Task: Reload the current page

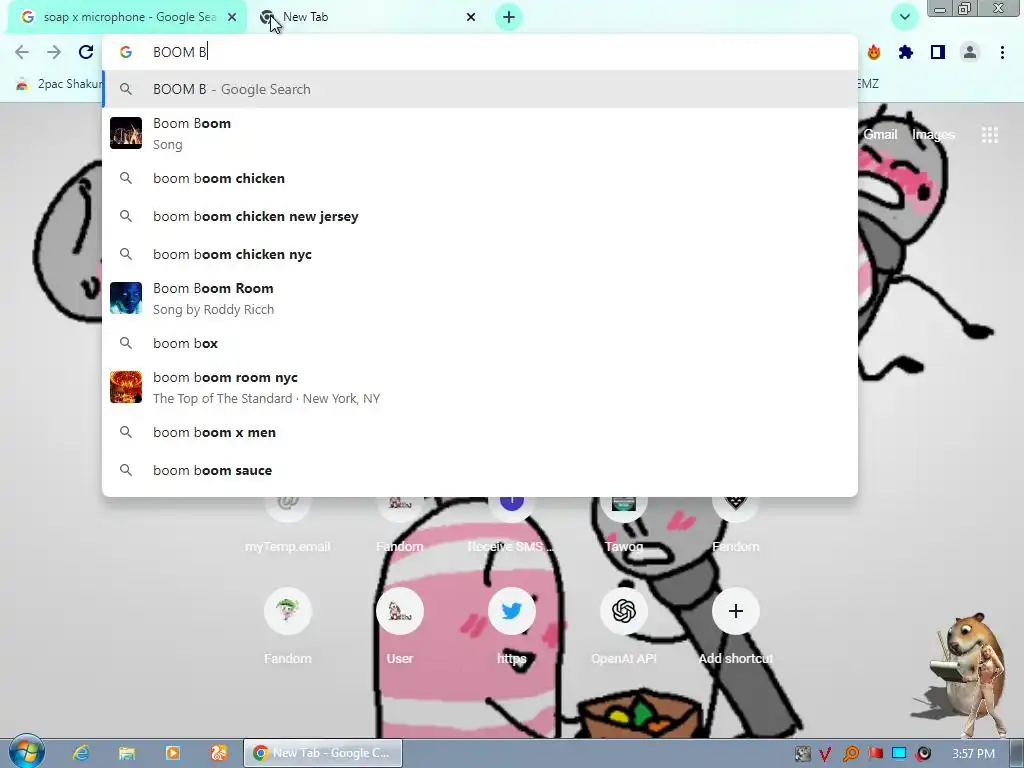Action: click(86, 52)
